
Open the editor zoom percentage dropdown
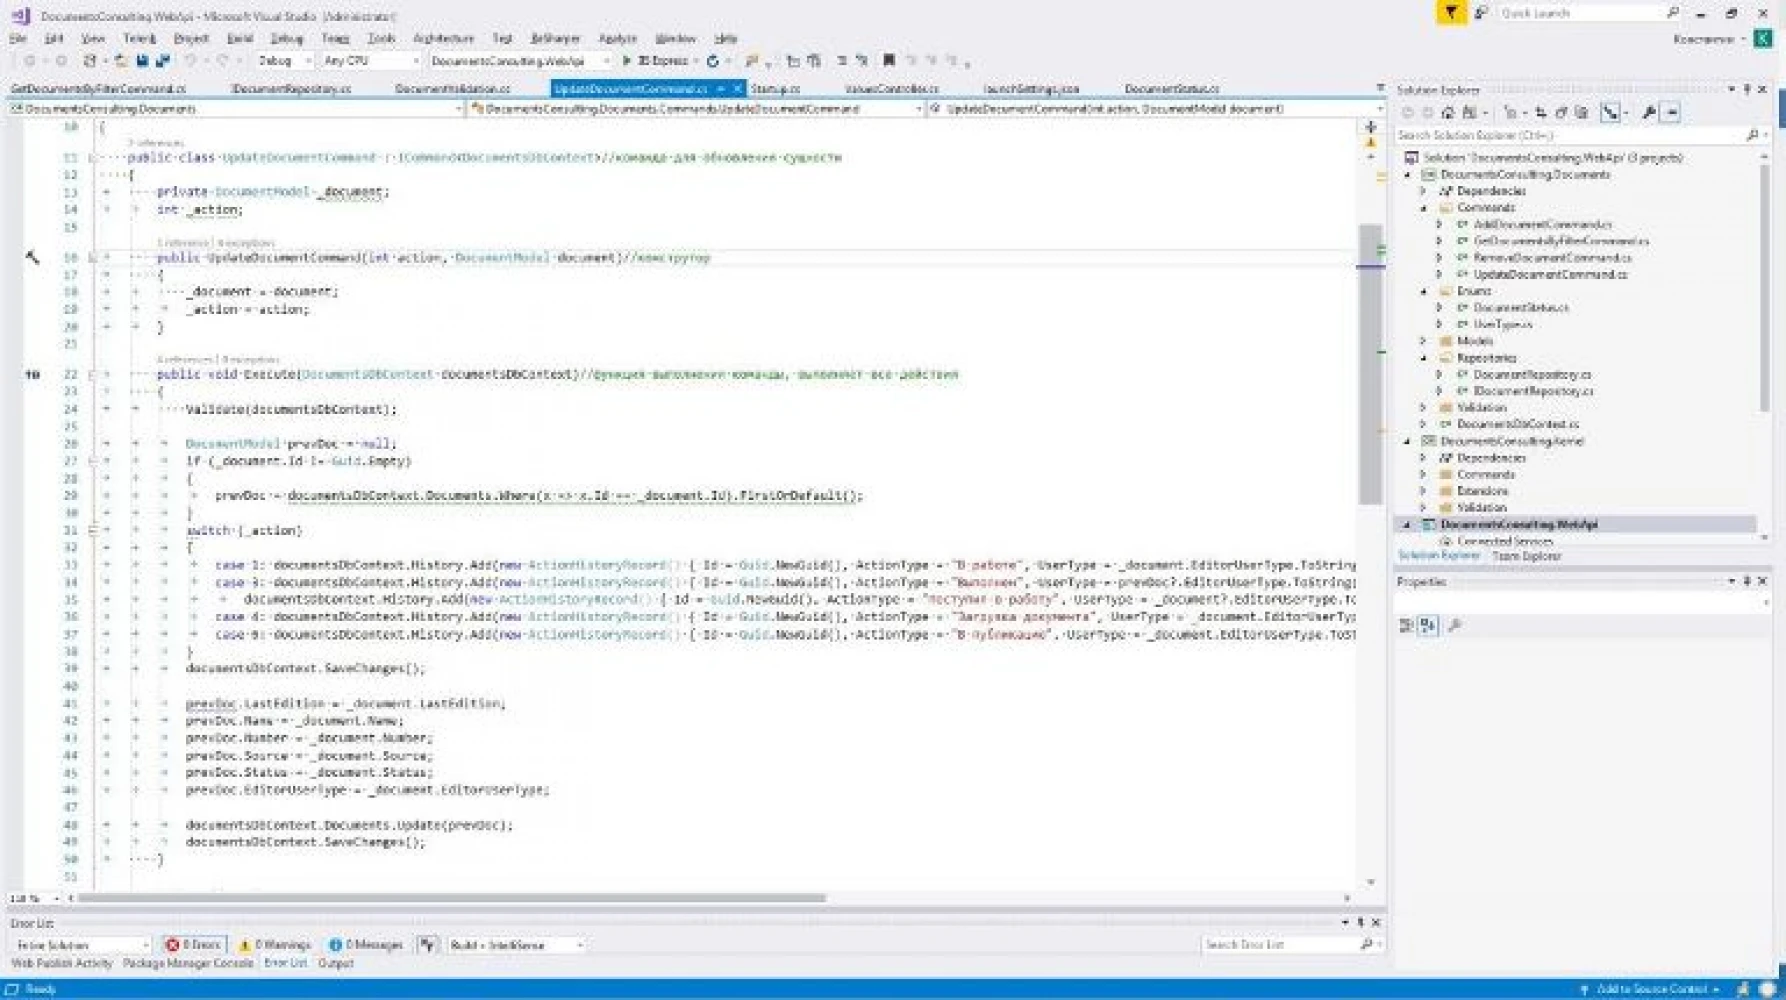point(35,898)
